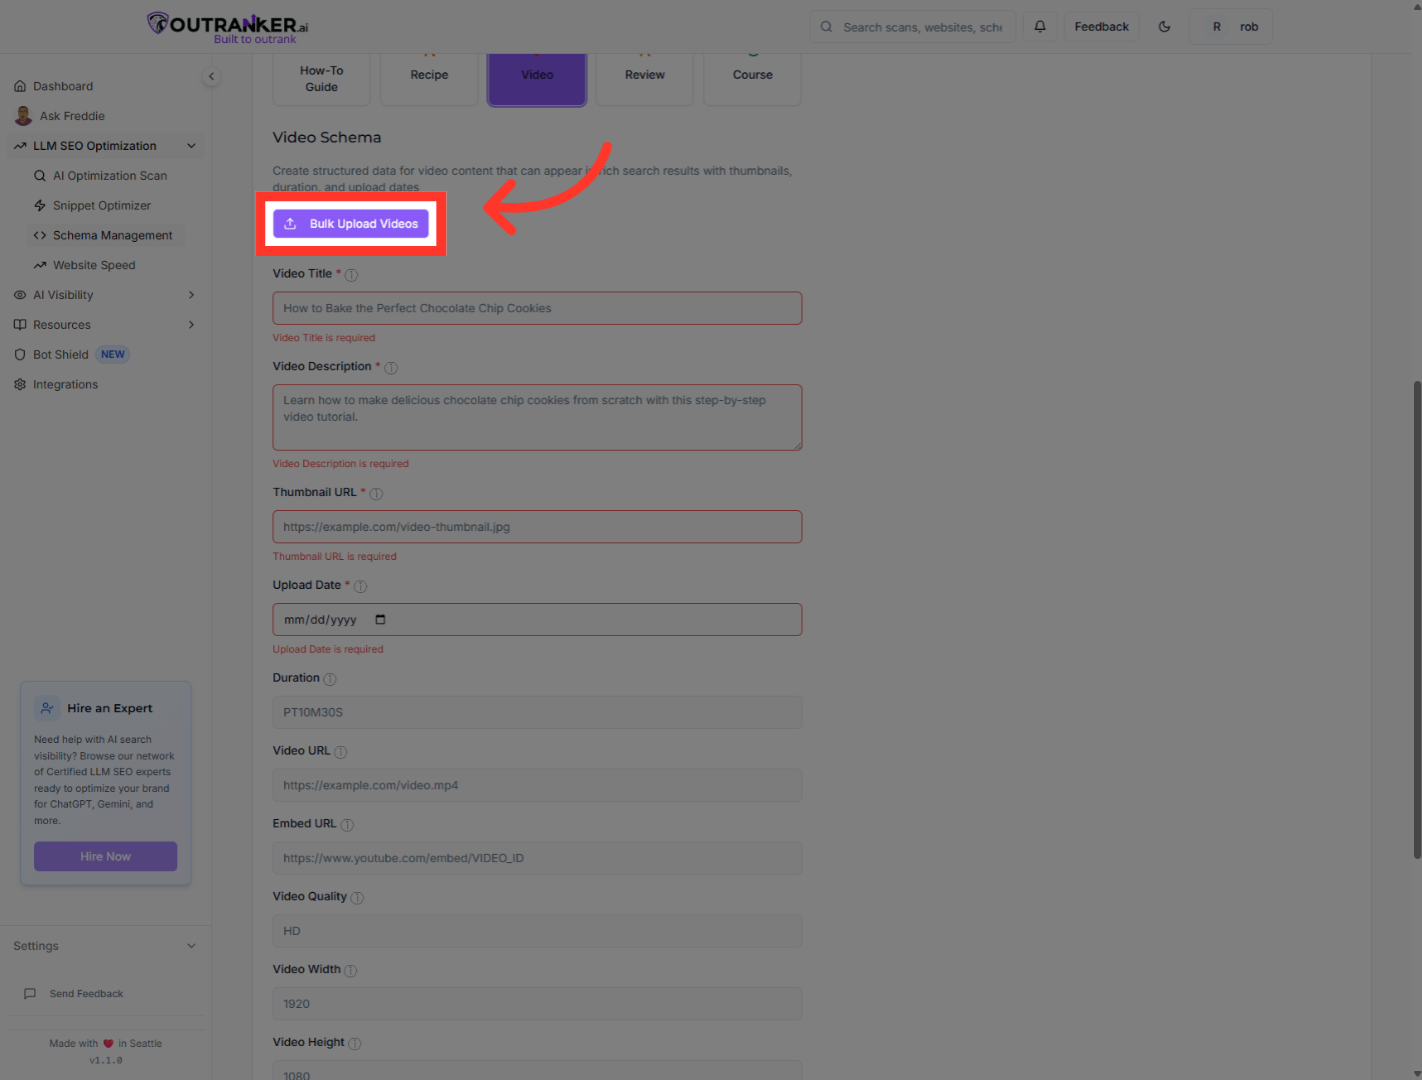
Task: Collapse the sidebar with the chevron arrow
Action: click(211, 76)
